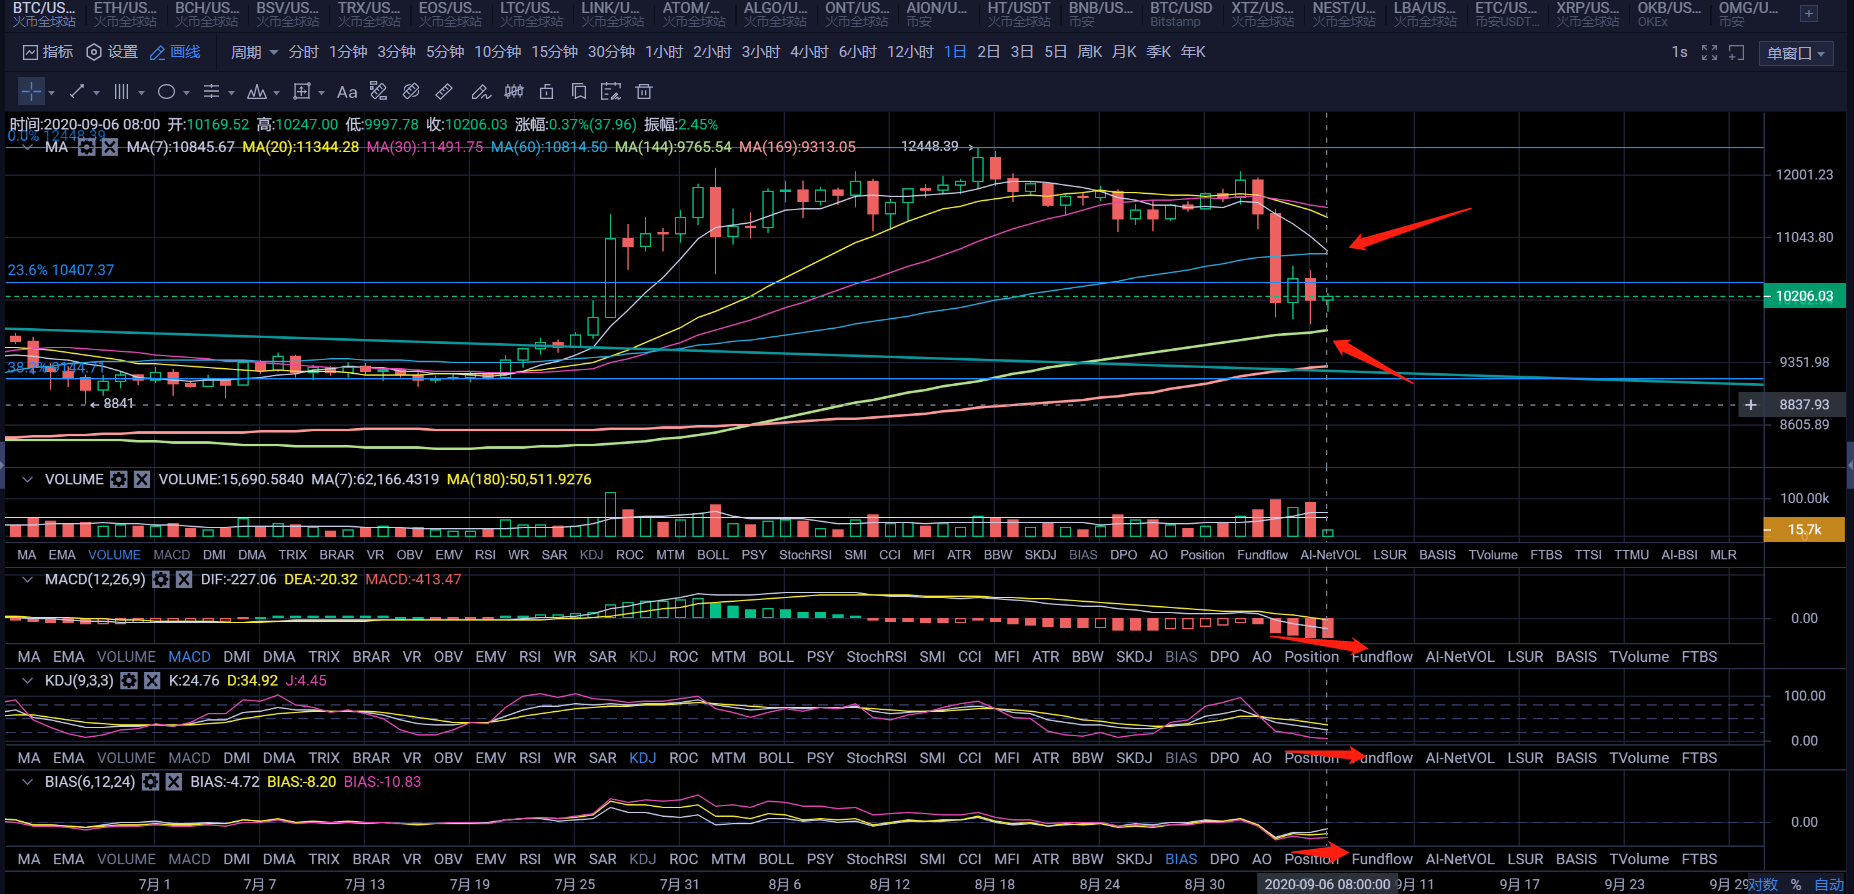
Task: Click the trash can delete drawings icon
Action: coord(644,92)
